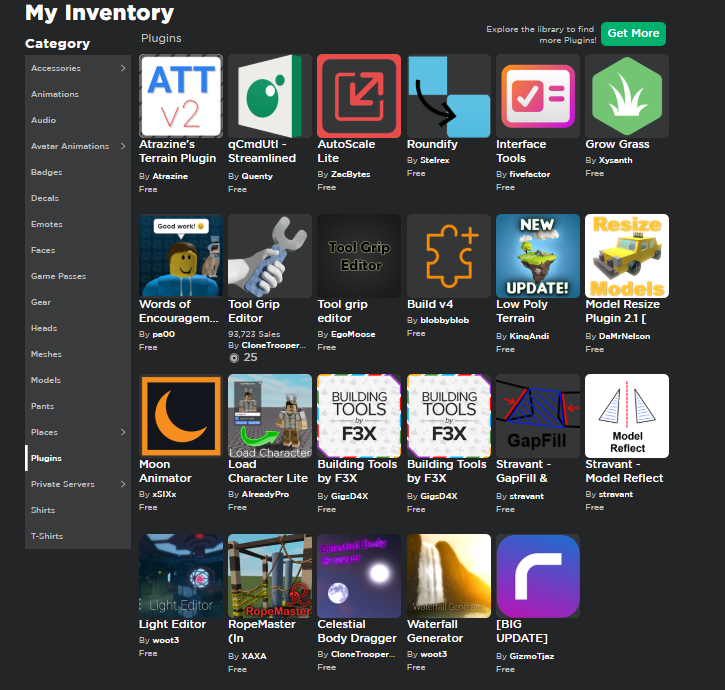Select the Gear category
The height and width of the screenshot is (690, 725).
click(x=78, y=302)
